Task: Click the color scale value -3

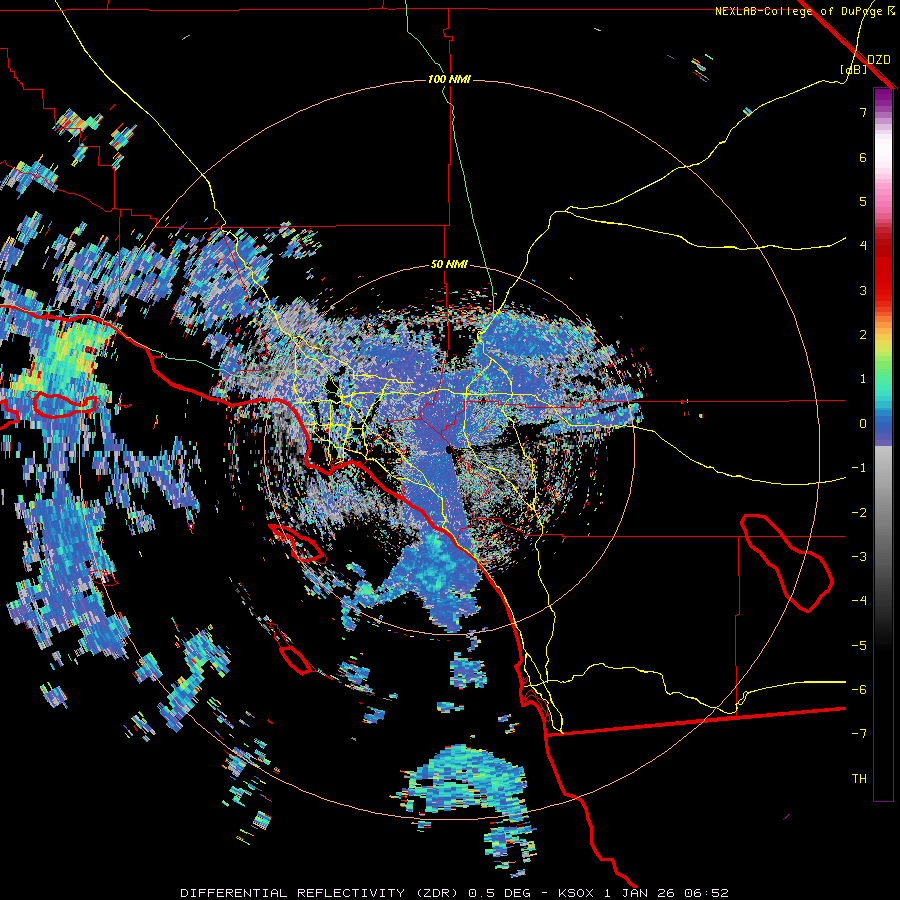Action: tap(859, 557)
